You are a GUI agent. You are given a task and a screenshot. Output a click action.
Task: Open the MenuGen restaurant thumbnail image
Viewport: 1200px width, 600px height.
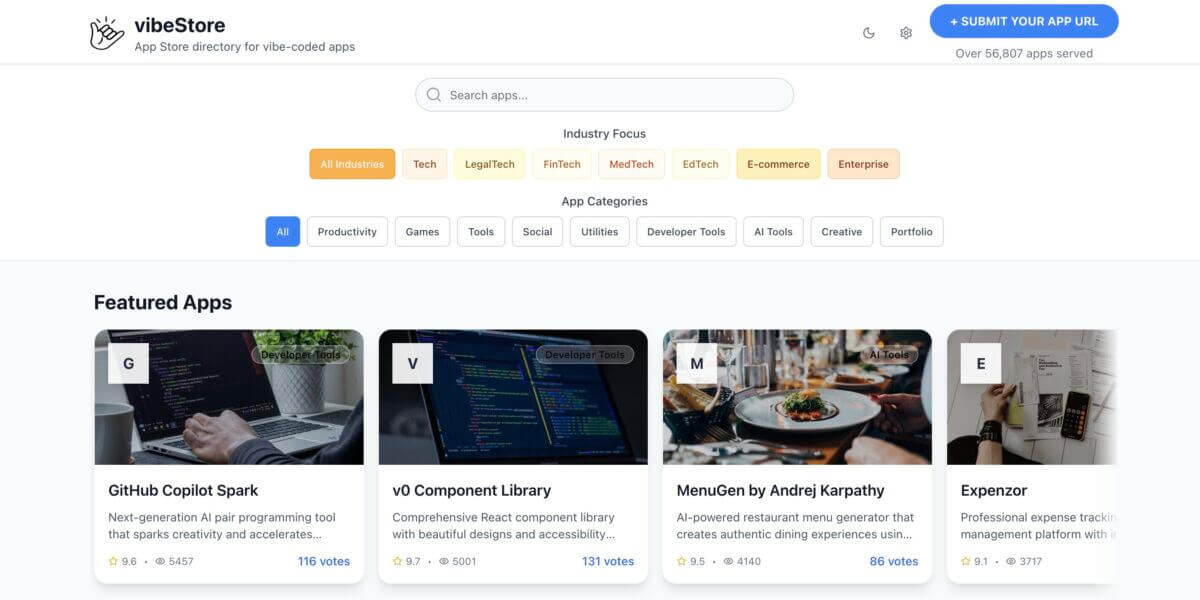797,397
